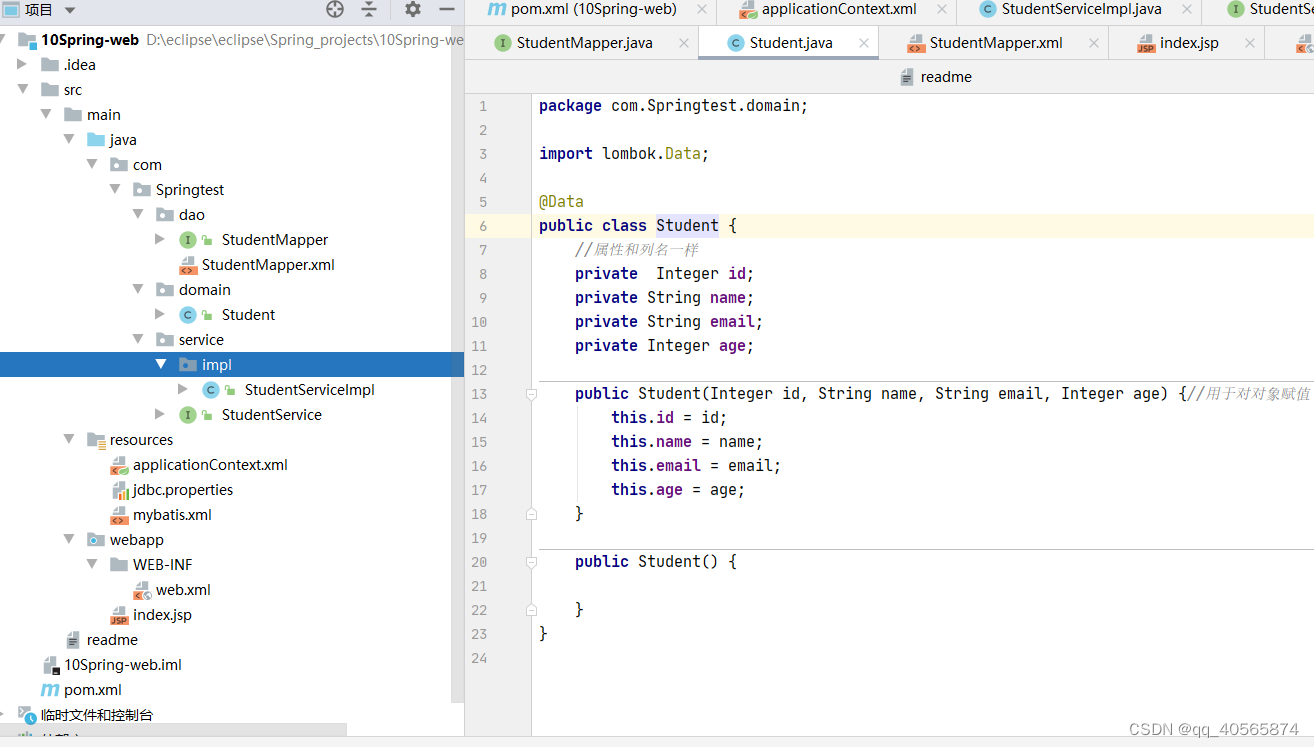1314x747 pixels.
Task: Expand the .idea folder
Action: pos(23,65)
